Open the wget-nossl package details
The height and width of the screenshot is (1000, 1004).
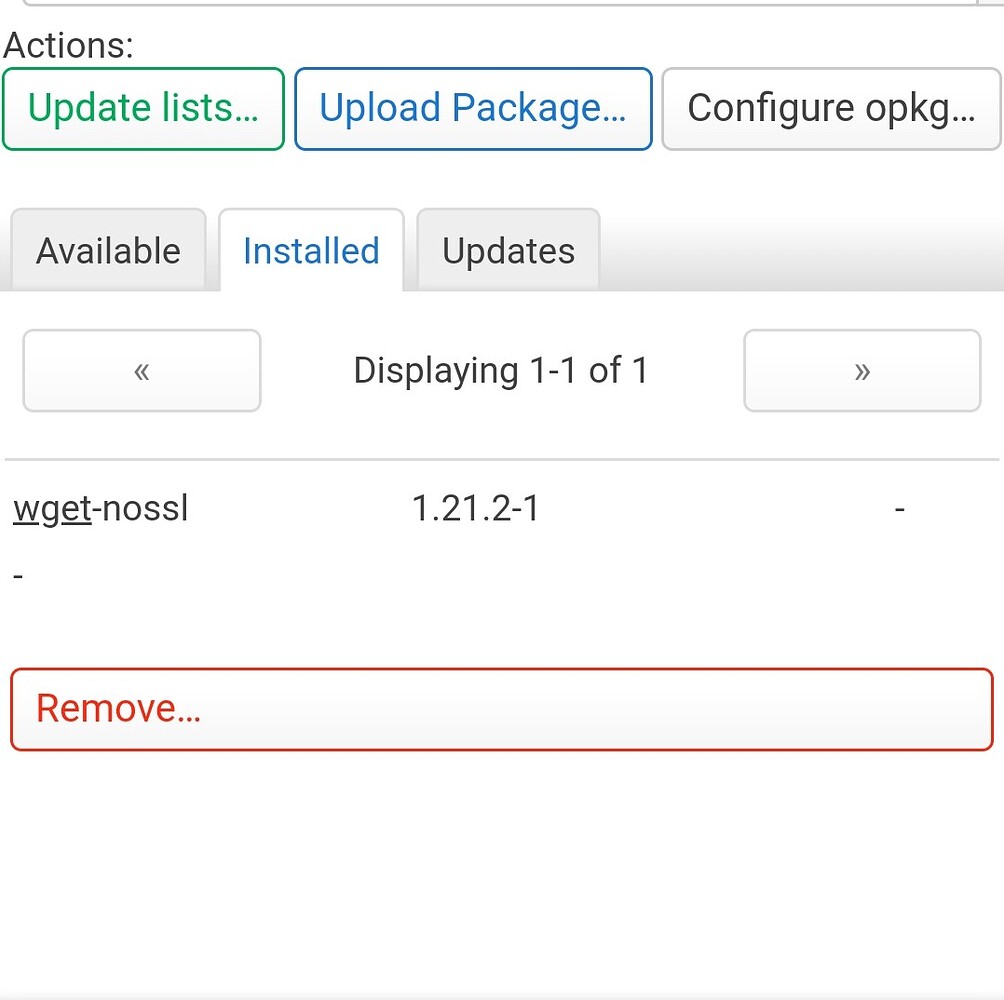click(100, 508)
